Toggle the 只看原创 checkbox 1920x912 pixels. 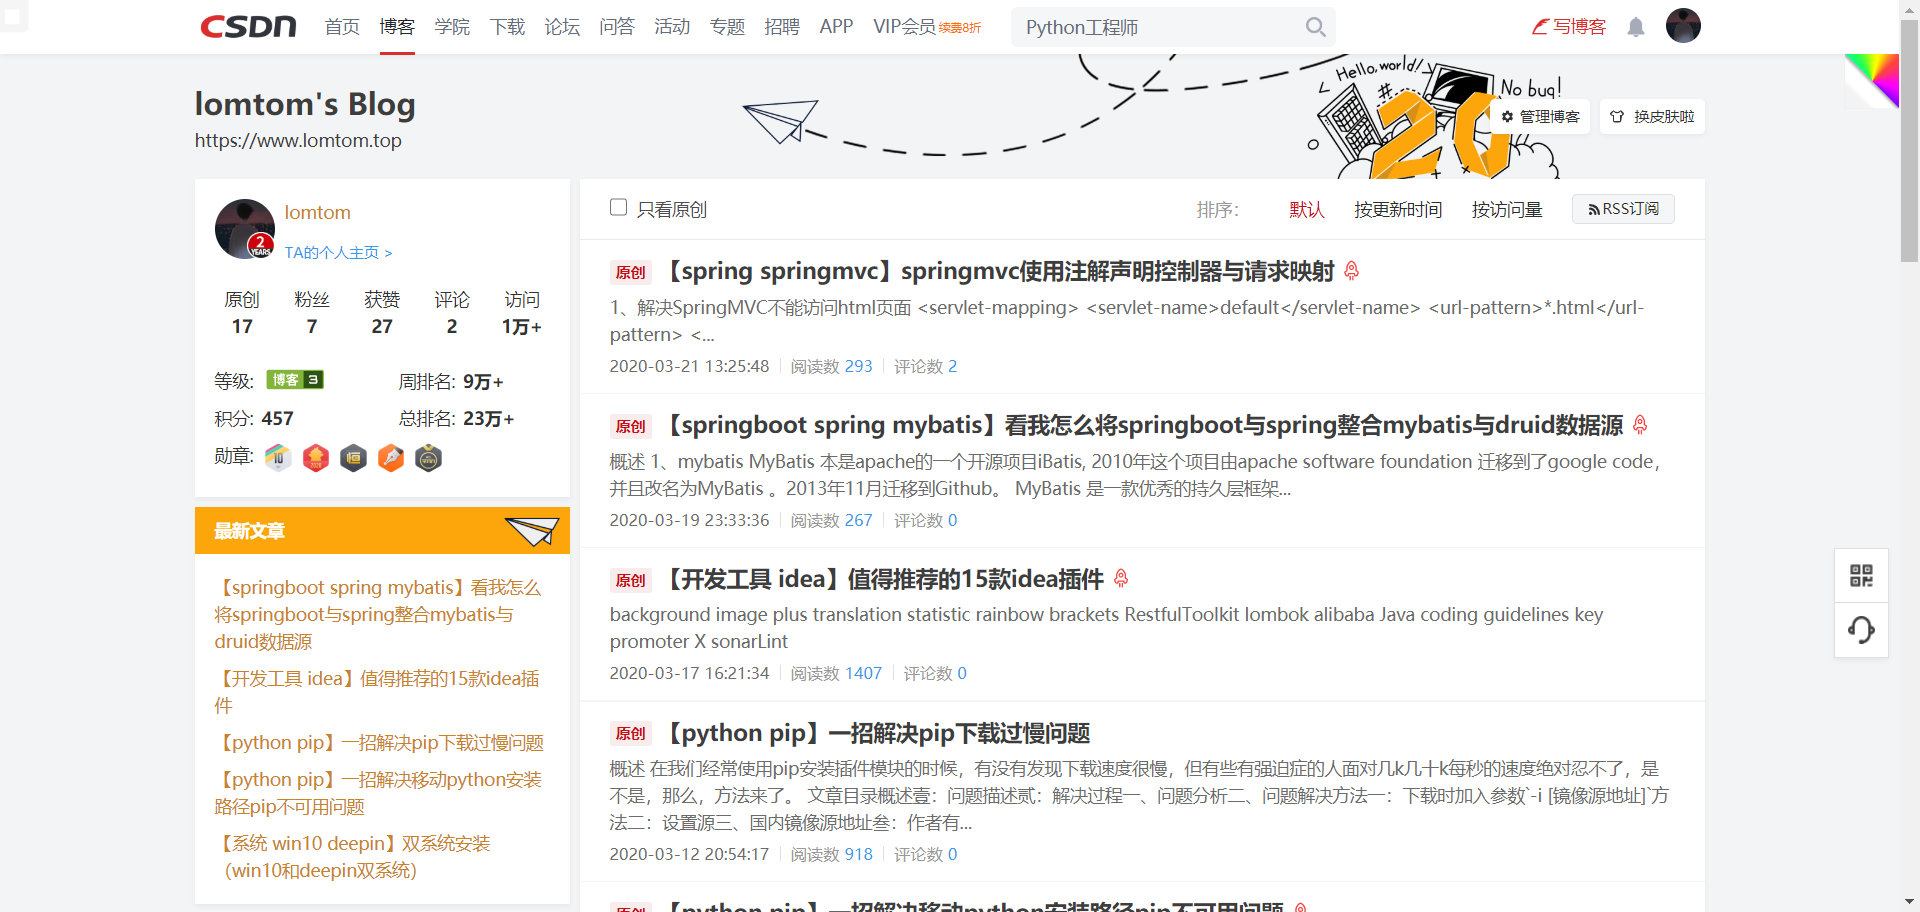(x=619, y=207)
